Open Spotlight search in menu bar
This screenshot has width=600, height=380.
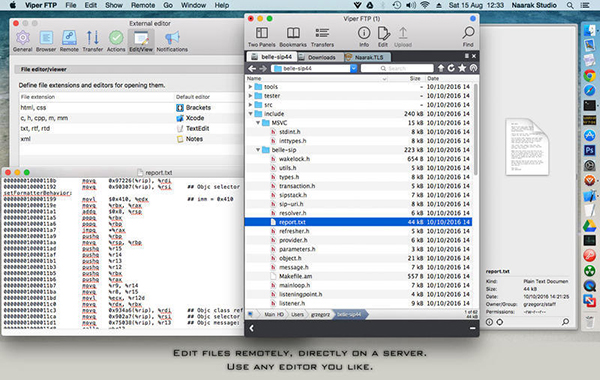point(570,5)
